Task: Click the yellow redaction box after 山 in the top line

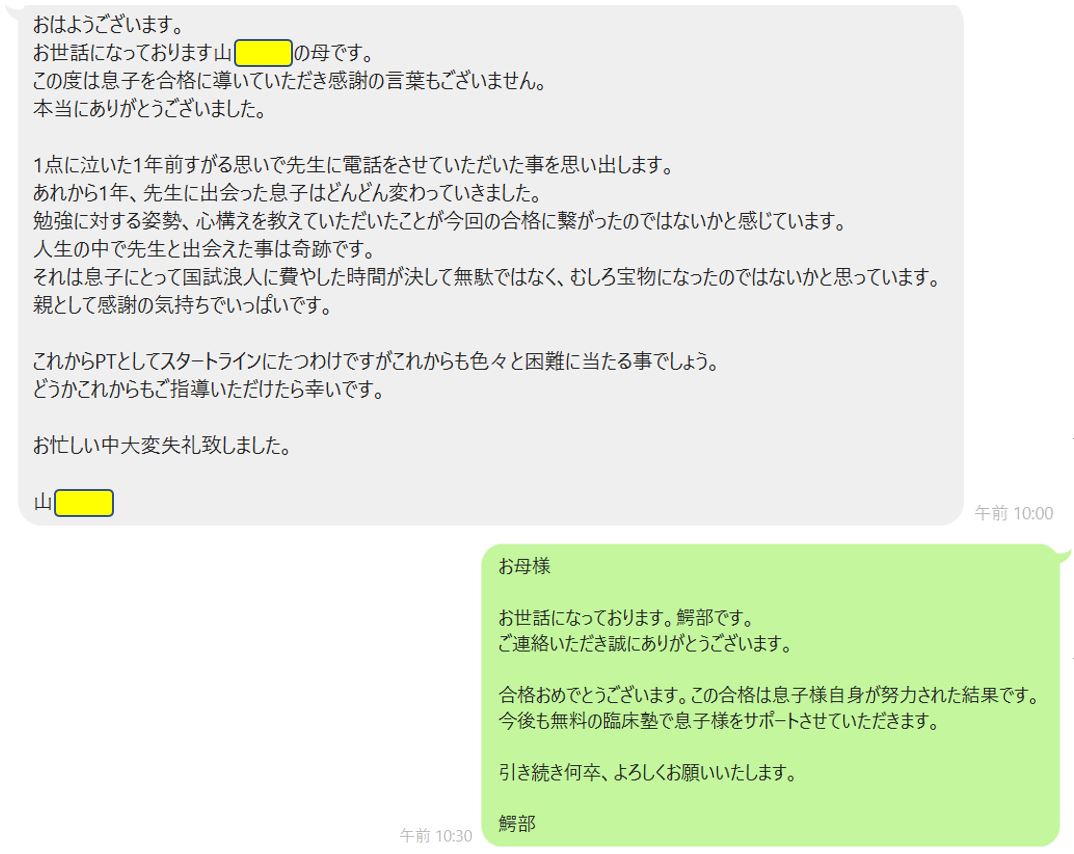Action: (x=263, y=53)
